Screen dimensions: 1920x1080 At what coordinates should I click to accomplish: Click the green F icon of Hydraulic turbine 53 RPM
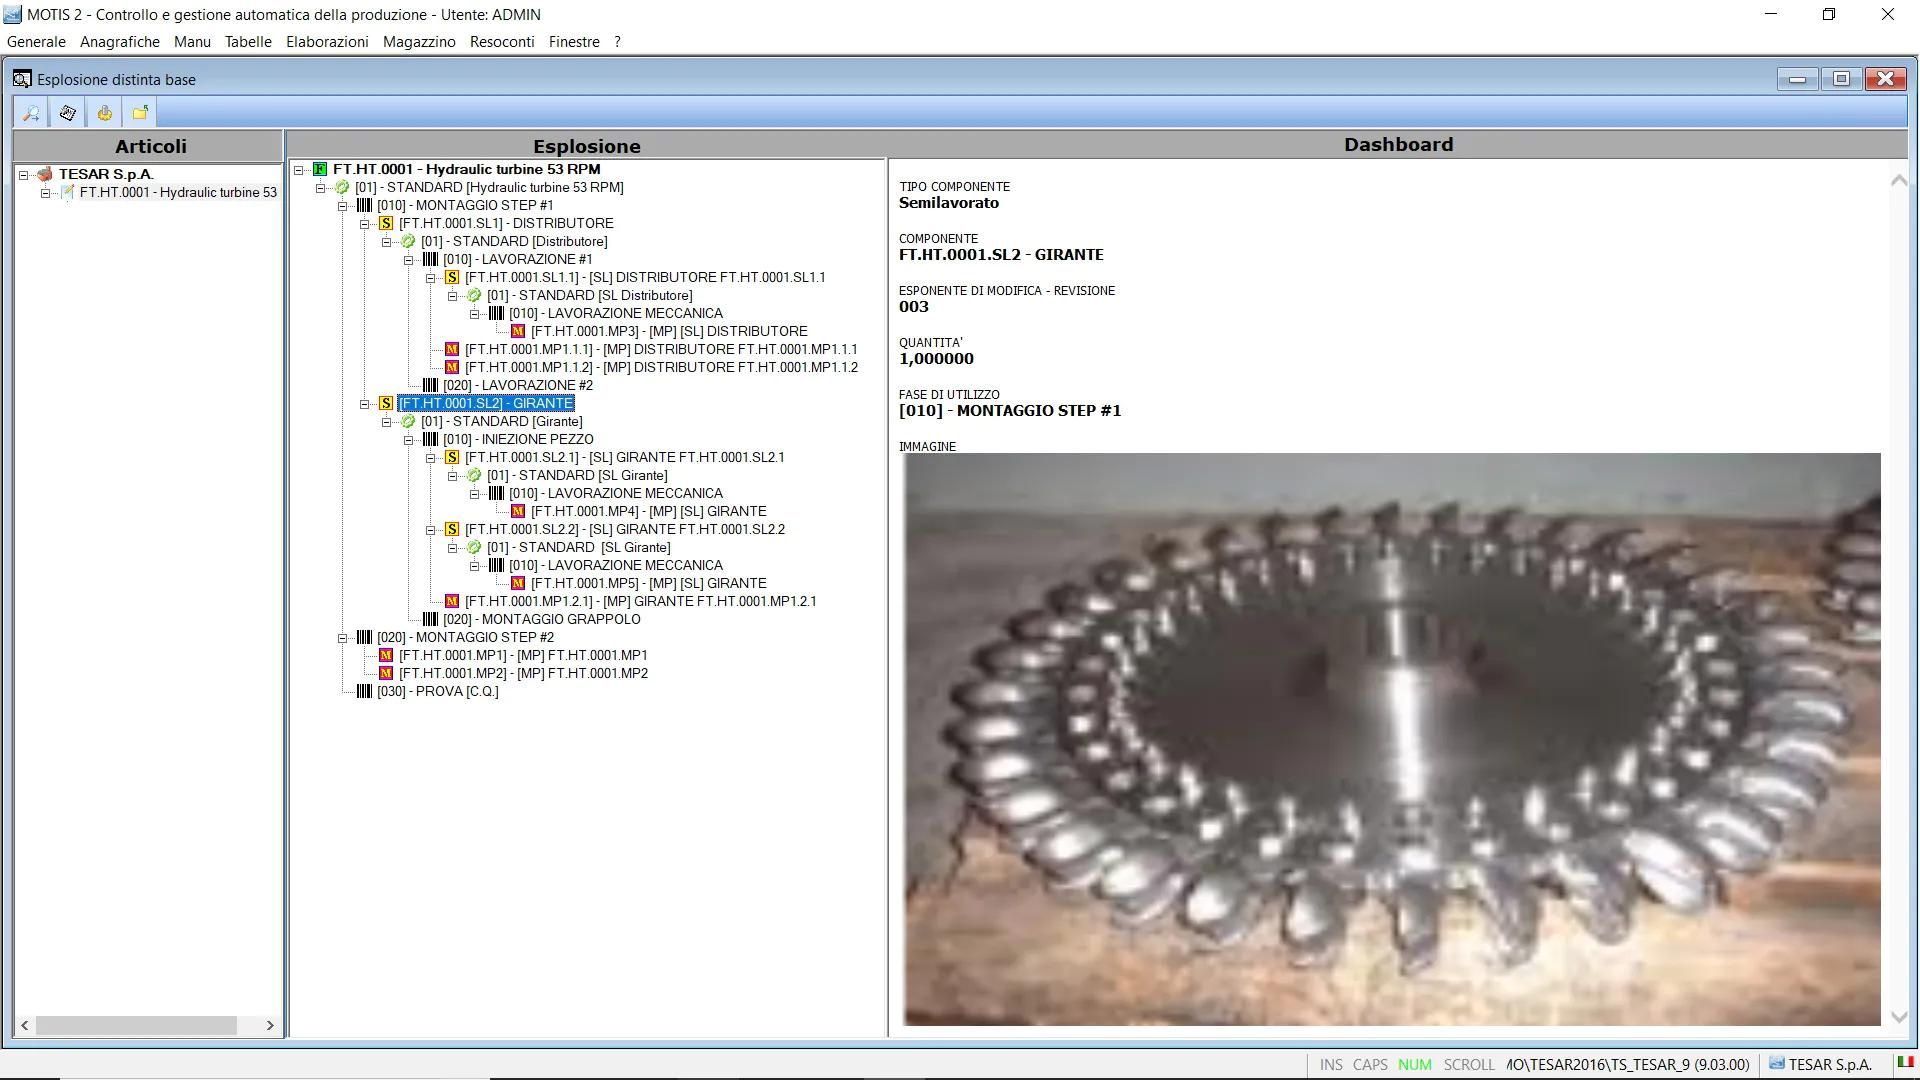[x=320, y=169]
